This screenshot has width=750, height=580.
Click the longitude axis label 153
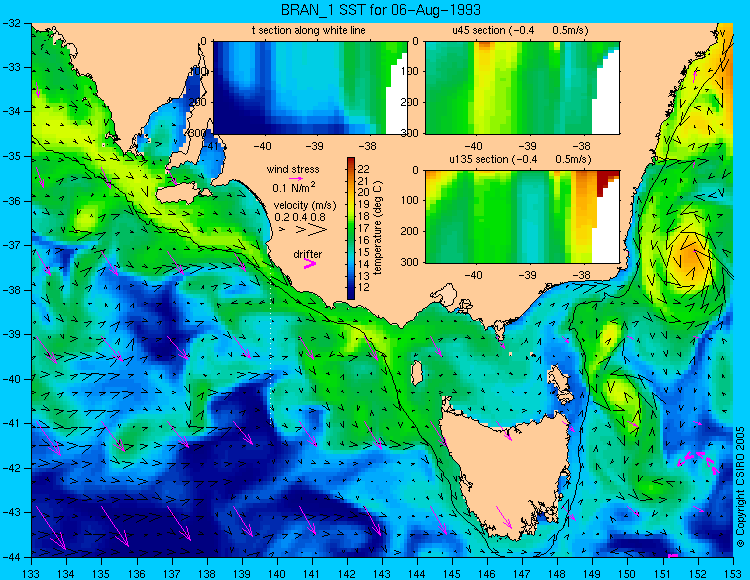pyautogui.click(x=733, y=572)
